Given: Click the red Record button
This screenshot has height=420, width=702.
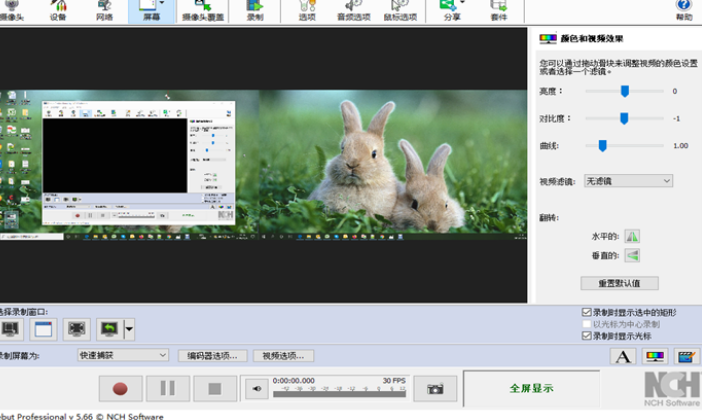Looking at the screenshot, I should (x=120, y=389).
